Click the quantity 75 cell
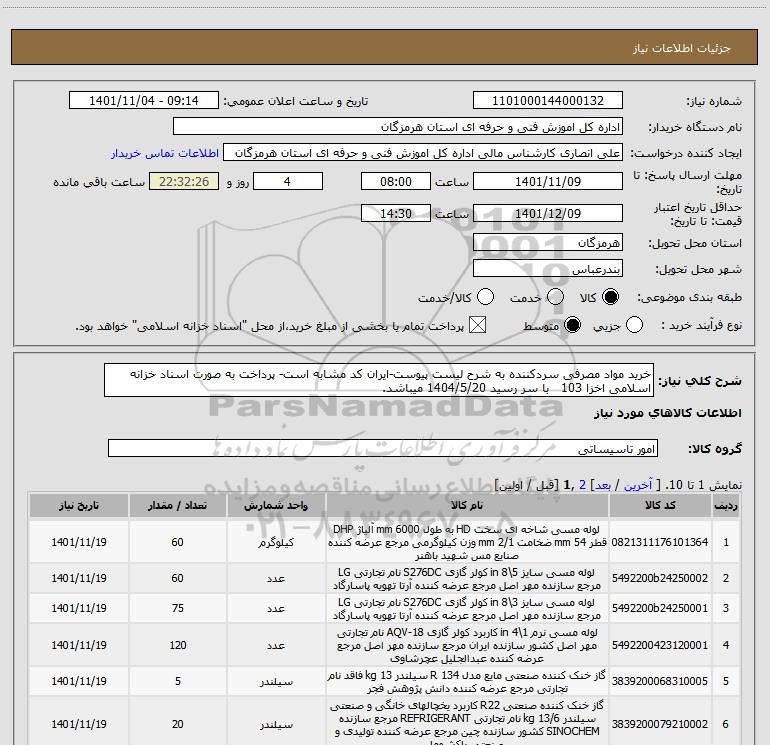Image resolution: width=770 pixels, height=745 pixels. tap(177, 608)
